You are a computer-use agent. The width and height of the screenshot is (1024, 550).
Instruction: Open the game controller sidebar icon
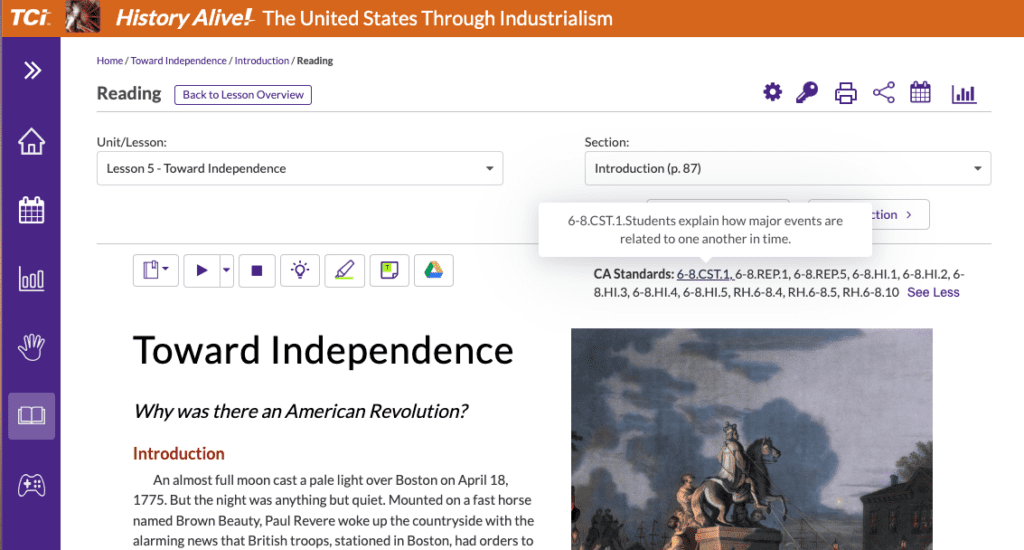(x=31, y=485)
